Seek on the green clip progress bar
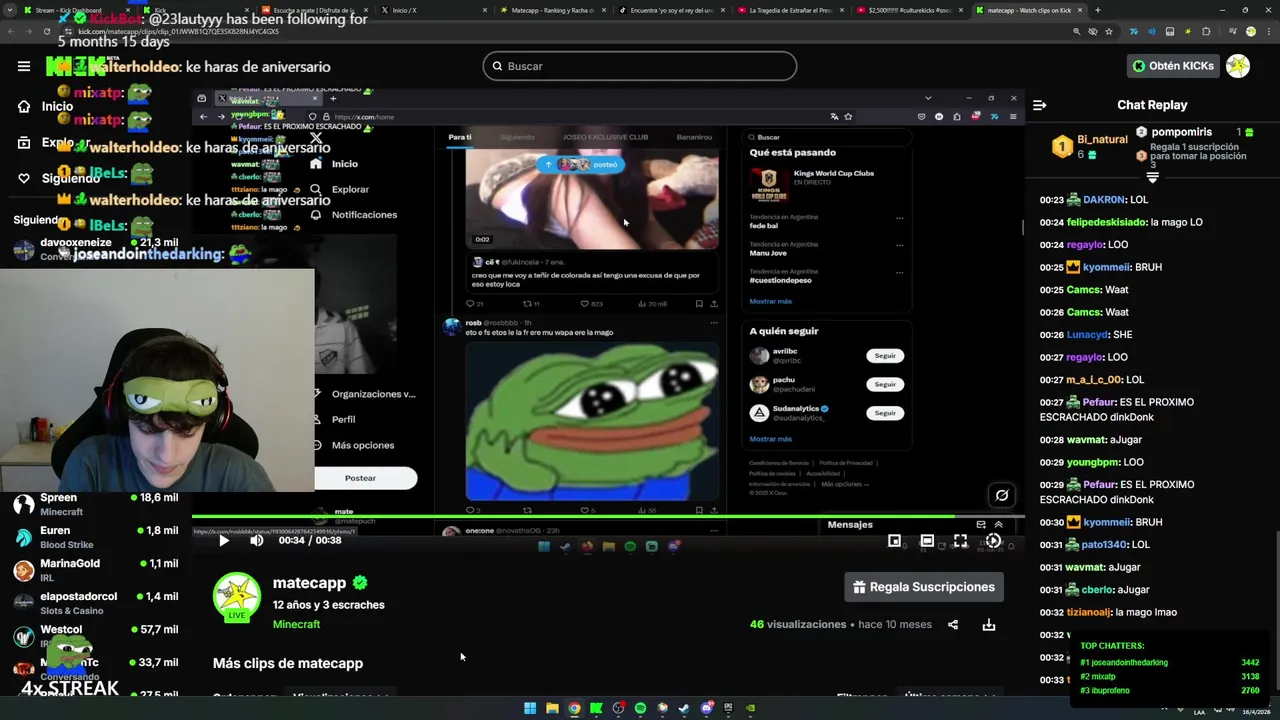 pyautogui.click(x=608, y=516)
